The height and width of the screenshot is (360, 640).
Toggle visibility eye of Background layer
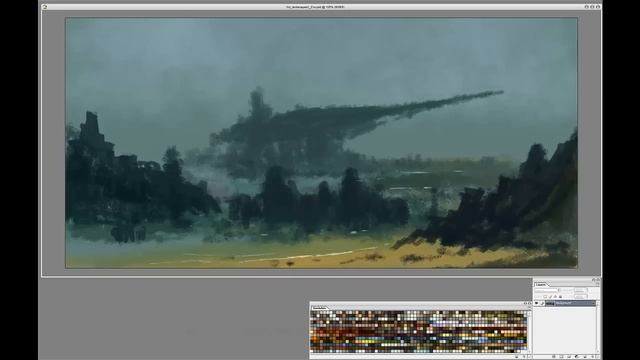[536, 303]
